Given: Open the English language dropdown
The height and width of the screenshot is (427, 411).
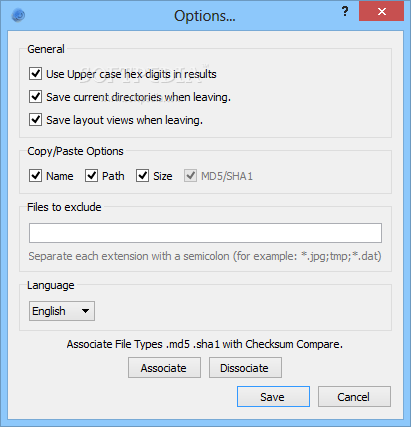Looking at the screenshot, I should (x=62, y=311).
